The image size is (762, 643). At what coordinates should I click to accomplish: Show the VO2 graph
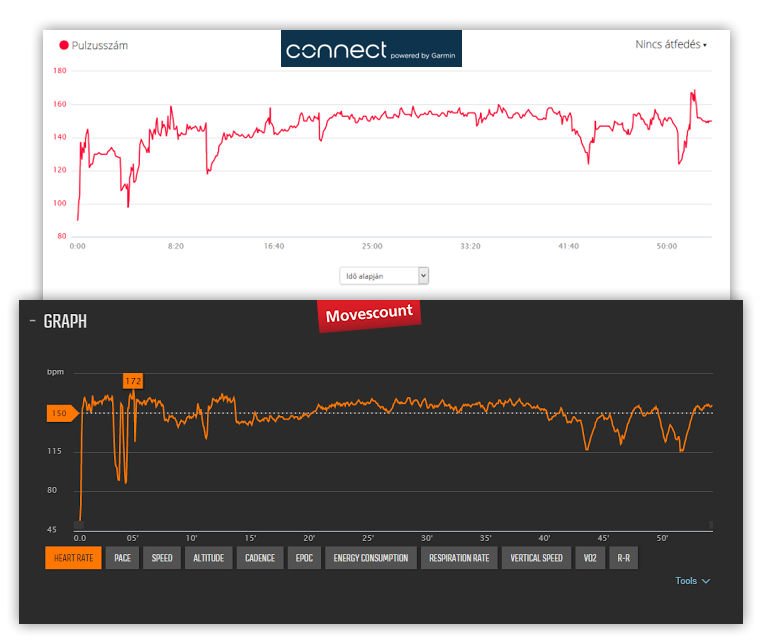pos(590,558)
